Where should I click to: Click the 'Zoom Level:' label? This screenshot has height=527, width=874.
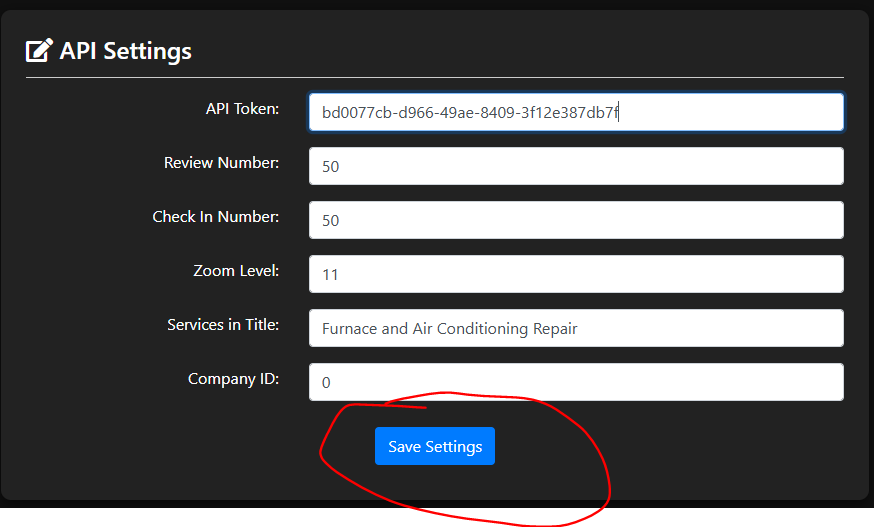click(236, 270)
